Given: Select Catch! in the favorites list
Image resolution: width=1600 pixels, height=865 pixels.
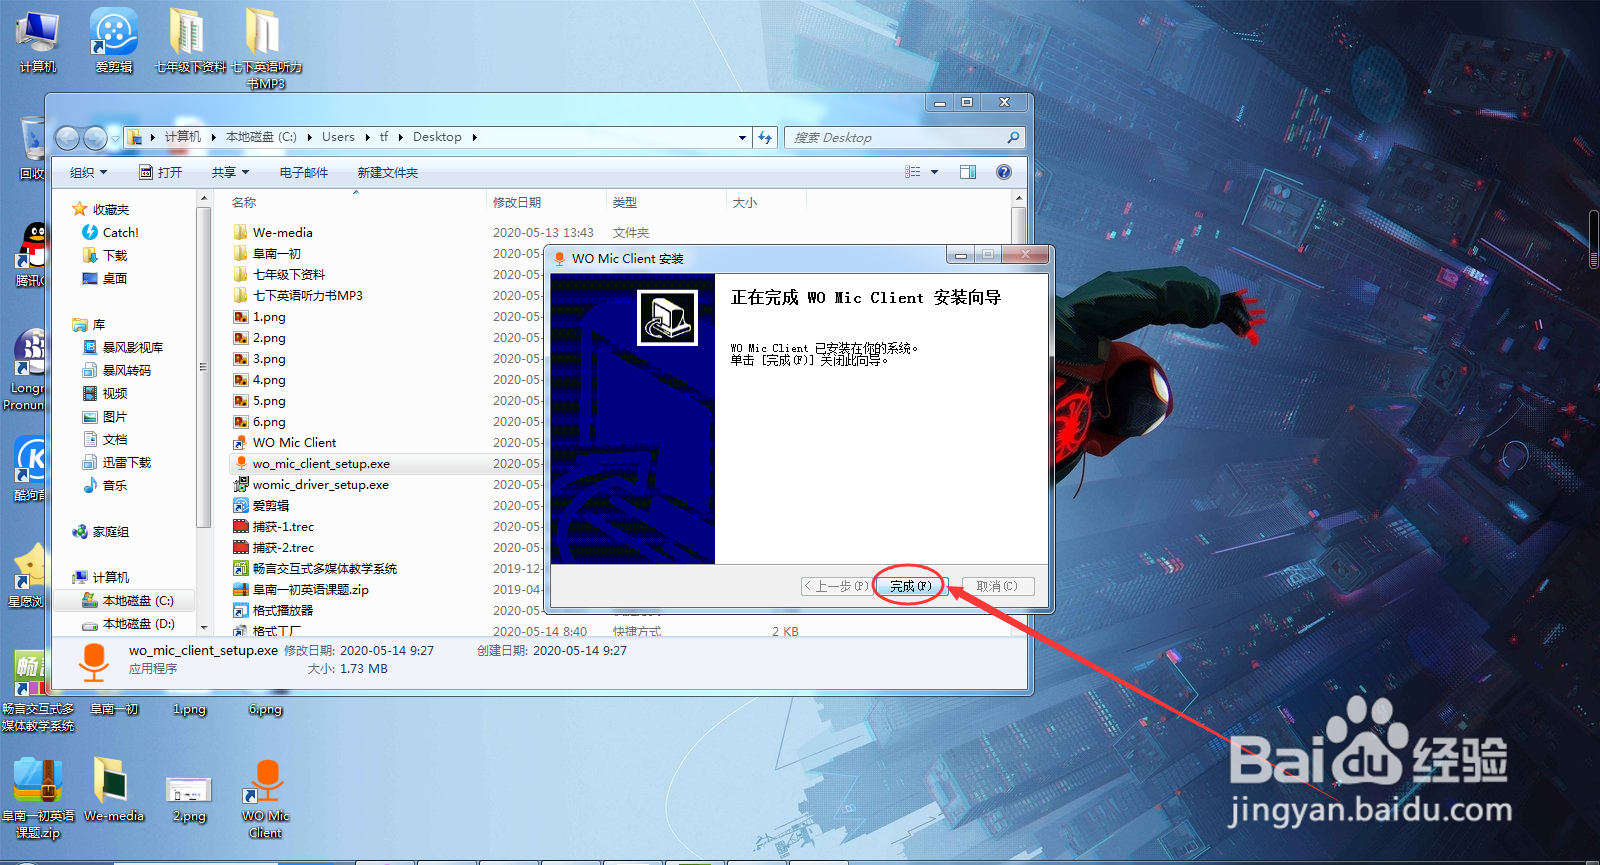Looking at the screenshot, I should tap(111, 232).
